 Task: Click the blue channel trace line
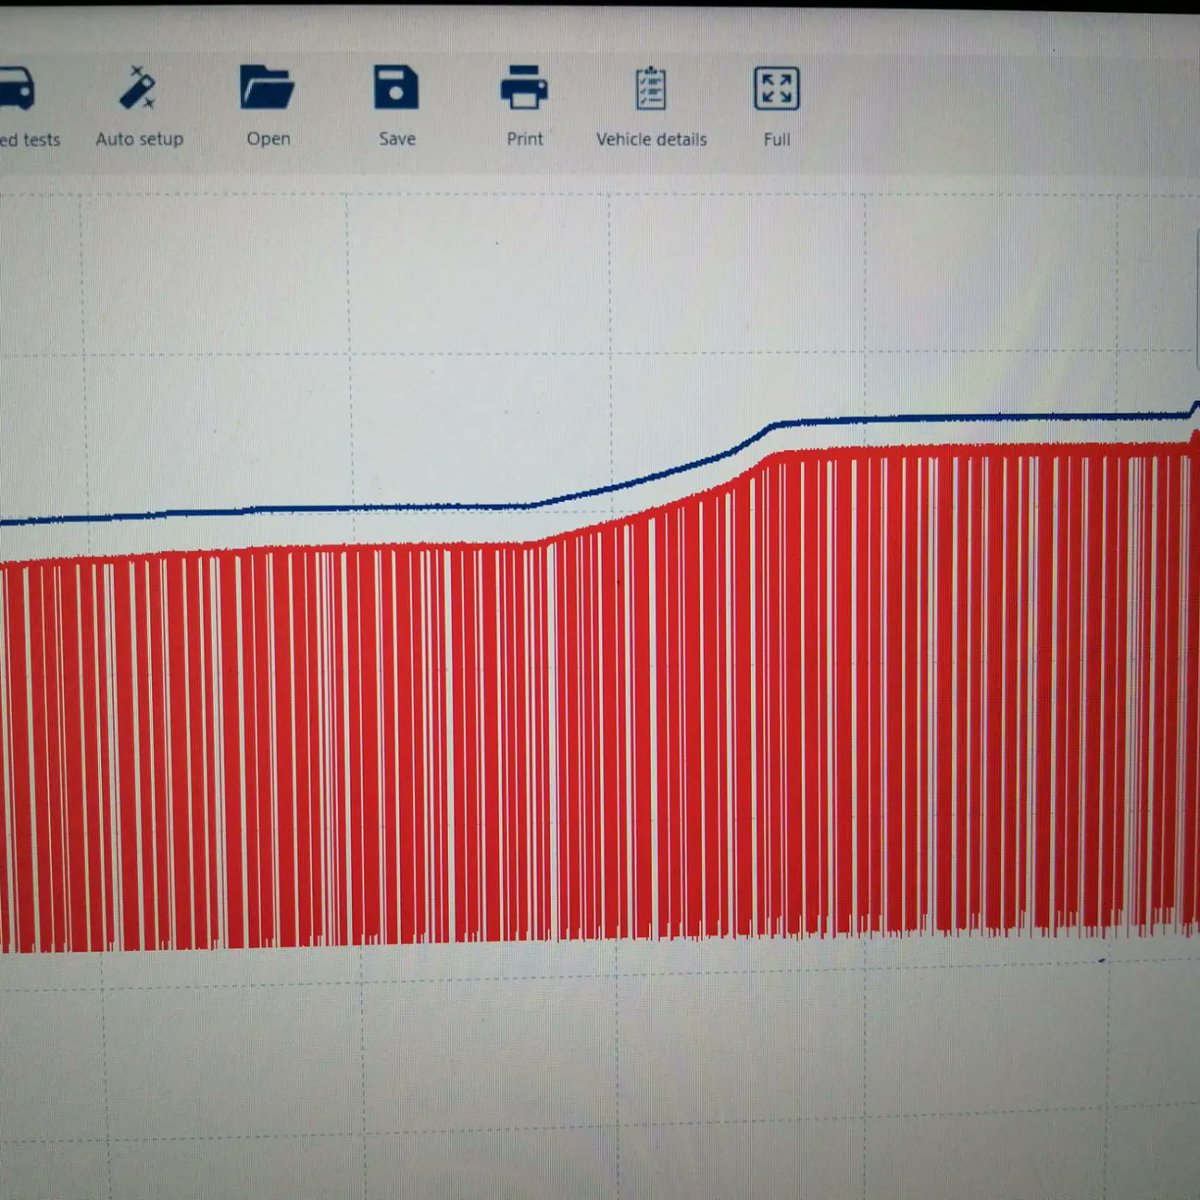tap(600, 488)
